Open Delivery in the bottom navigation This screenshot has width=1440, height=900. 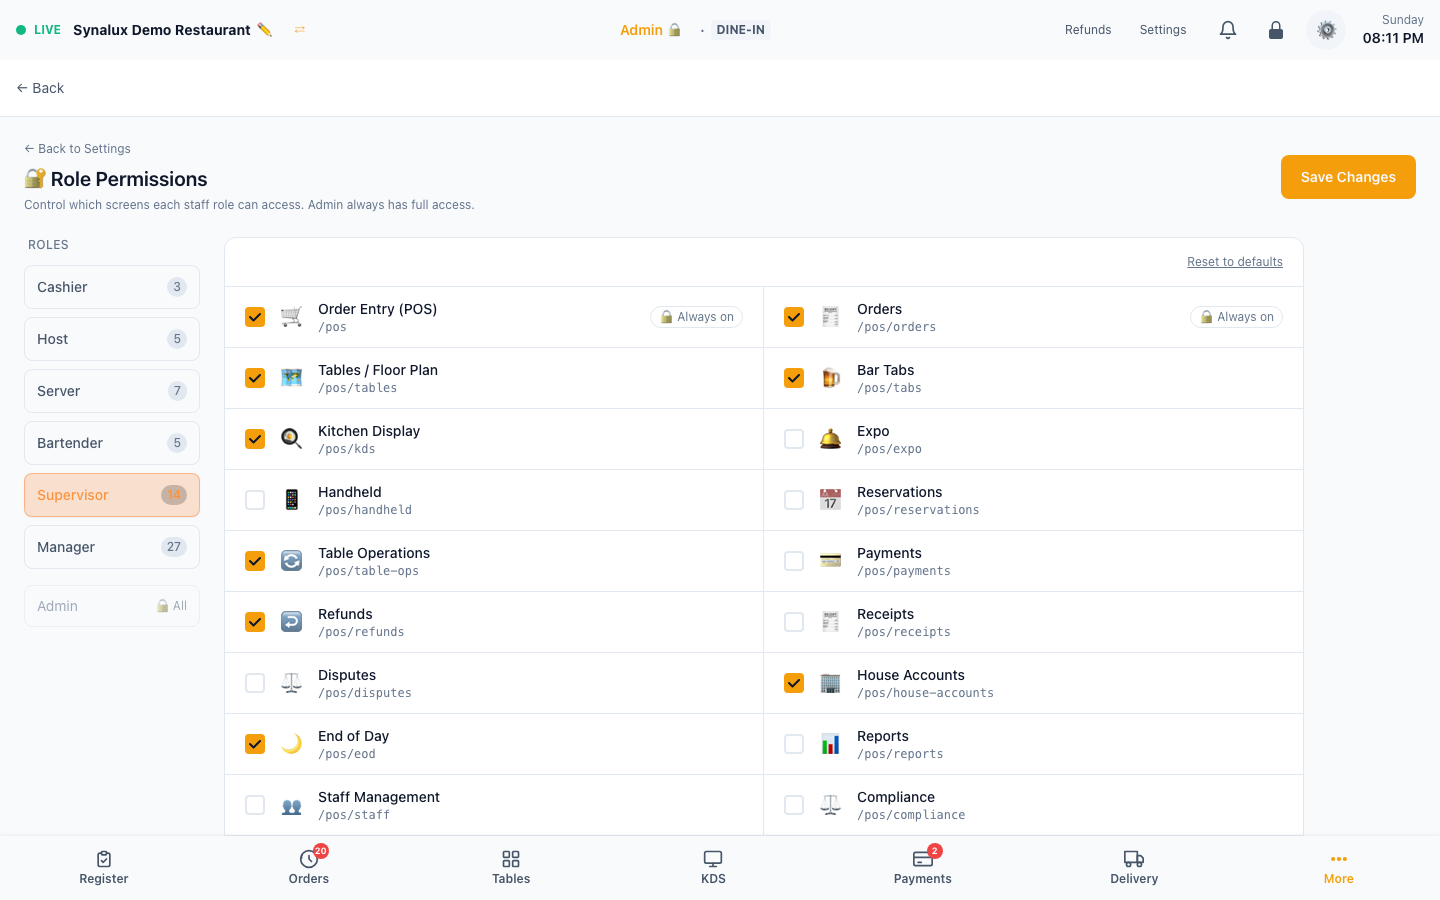(x=1134, y=868)
